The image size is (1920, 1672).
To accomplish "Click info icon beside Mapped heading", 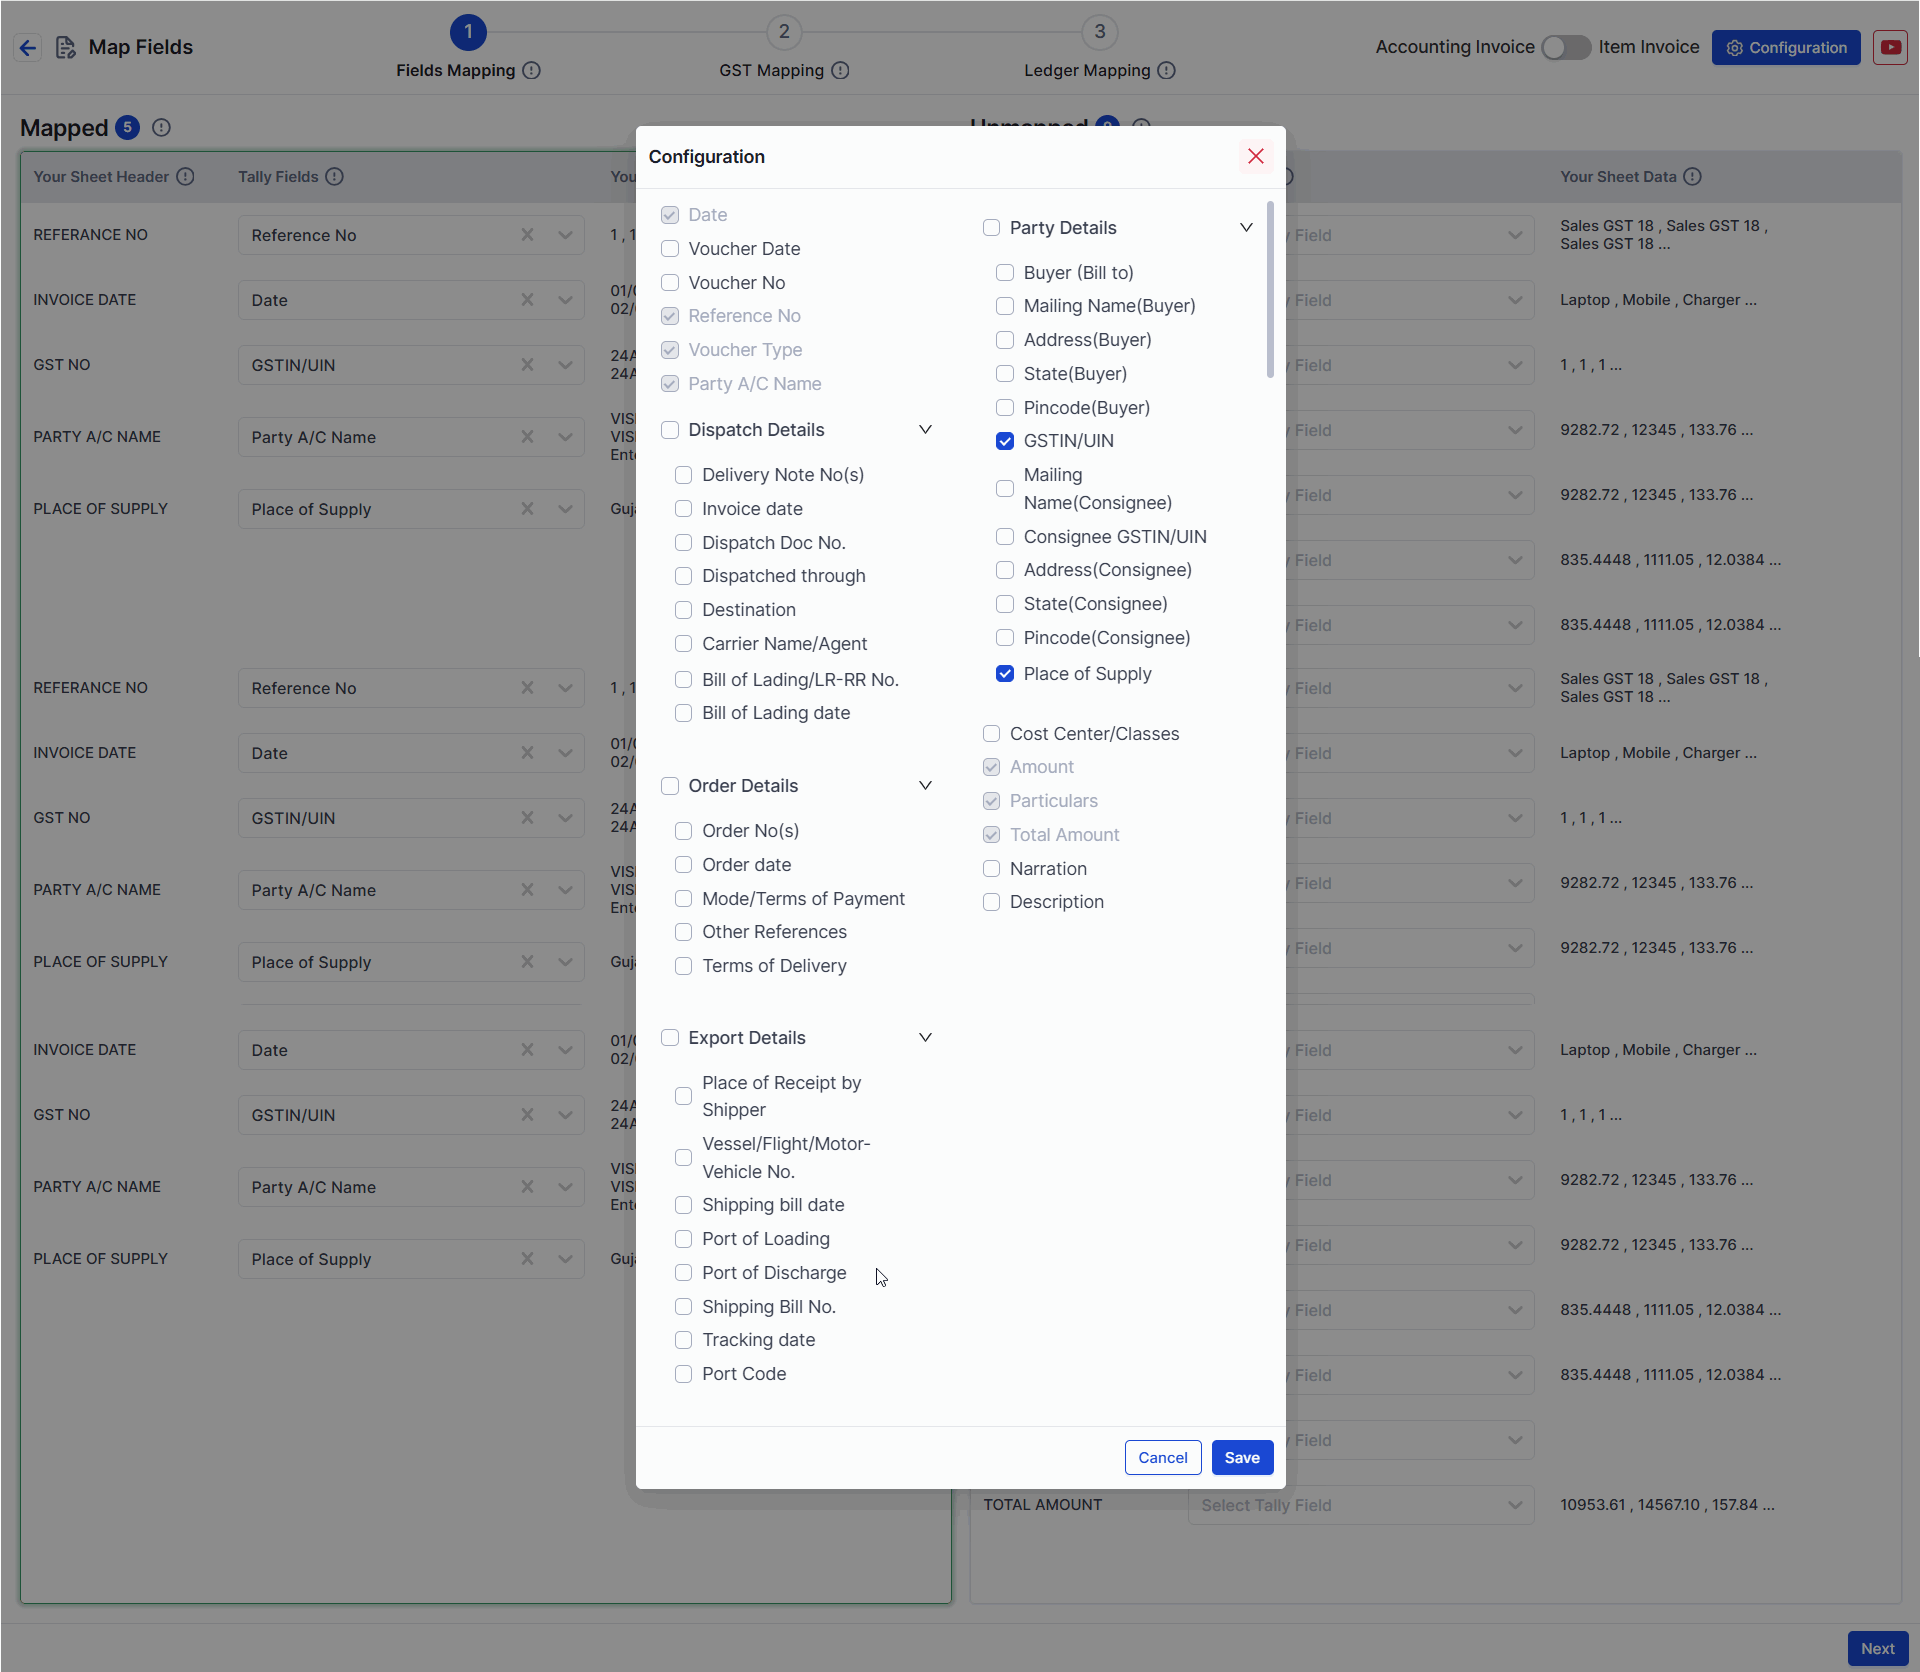I will click(x=161, y=128).
